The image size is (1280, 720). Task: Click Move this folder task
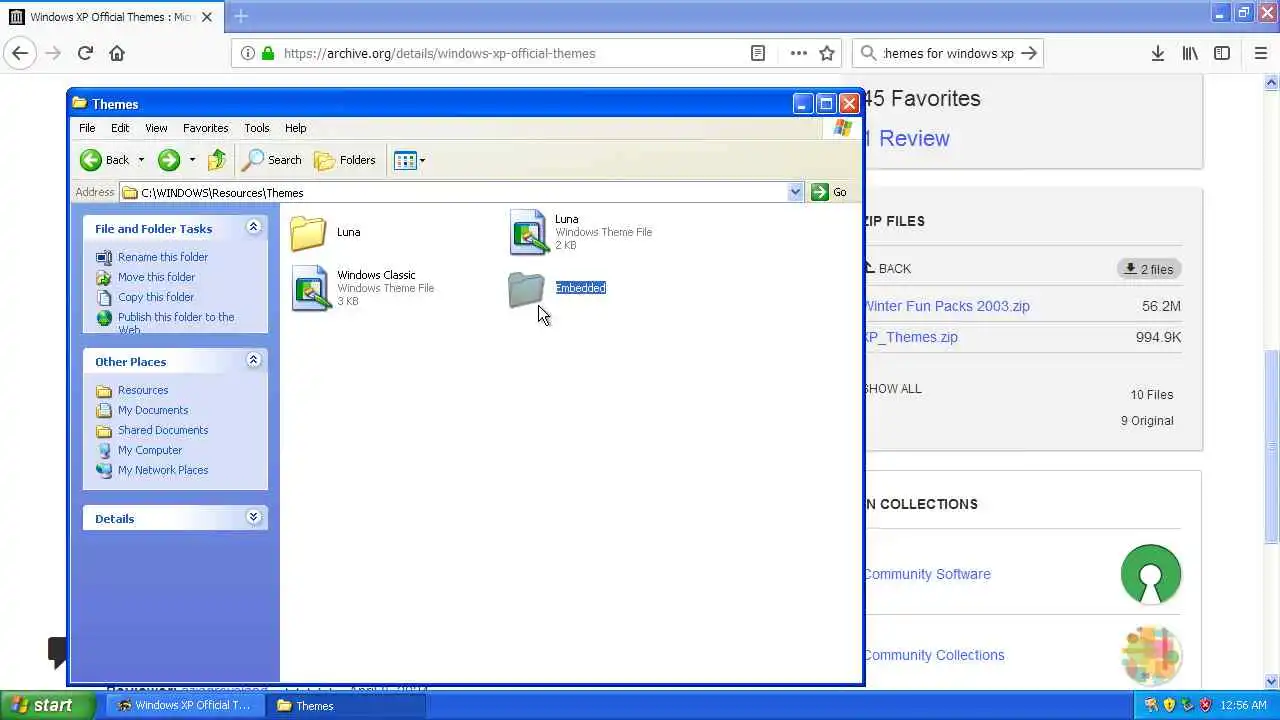pyautogui.click(x=146, y=277)
